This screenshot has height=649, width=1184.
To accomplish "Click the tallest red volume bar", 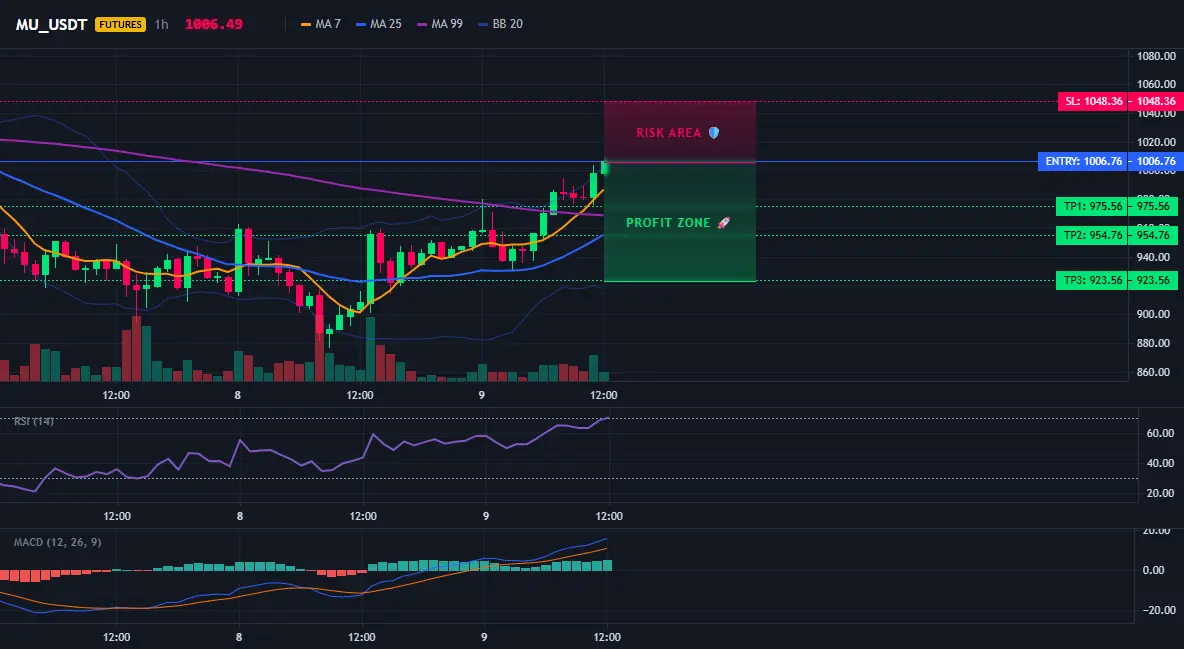I will (136, 348).
